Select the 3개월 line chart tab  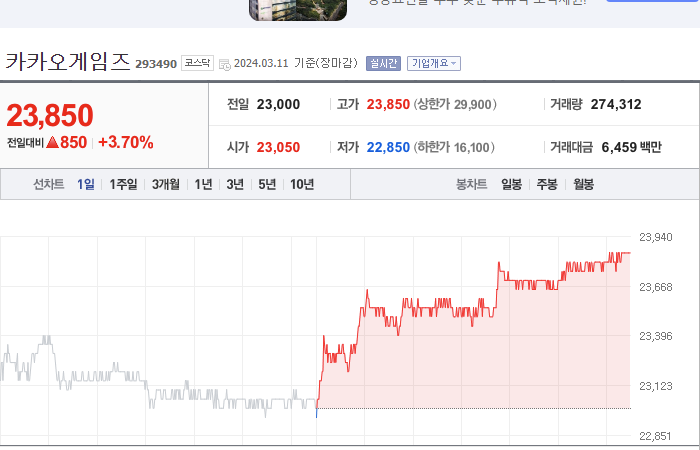tap(166, 184)
